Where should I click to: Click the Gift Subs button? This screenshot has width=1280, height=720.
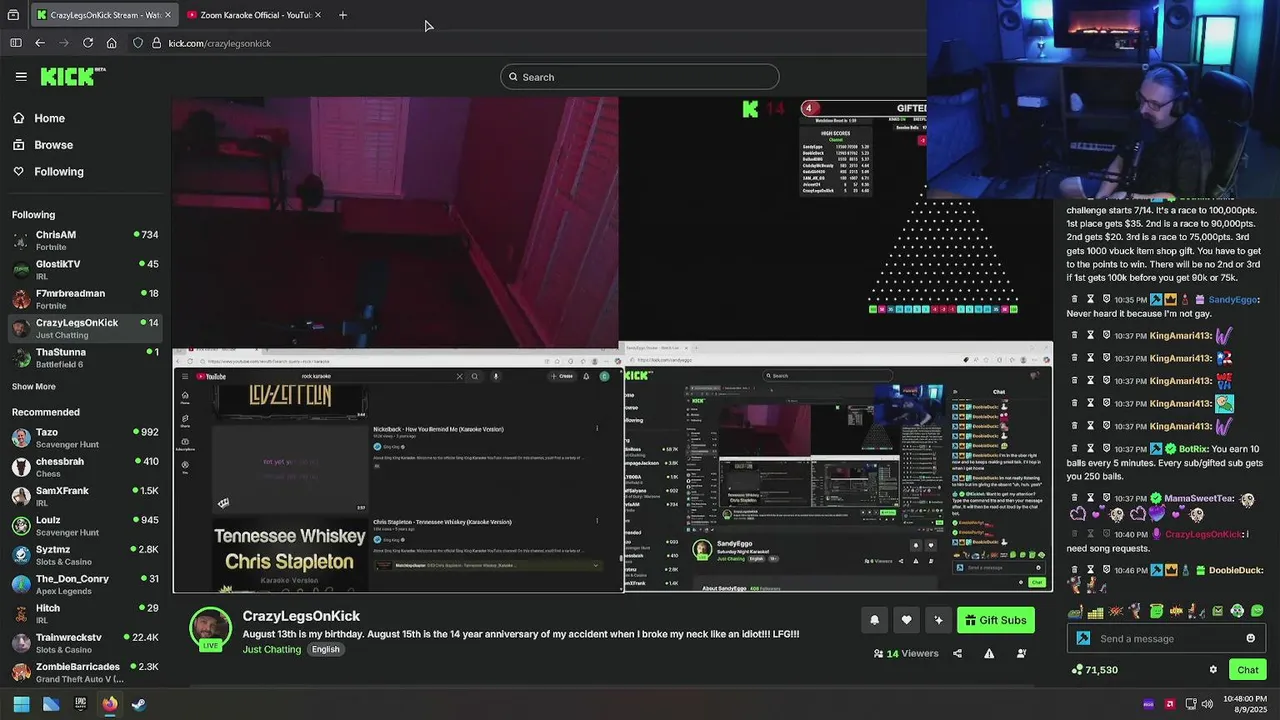tap(995, 620)
